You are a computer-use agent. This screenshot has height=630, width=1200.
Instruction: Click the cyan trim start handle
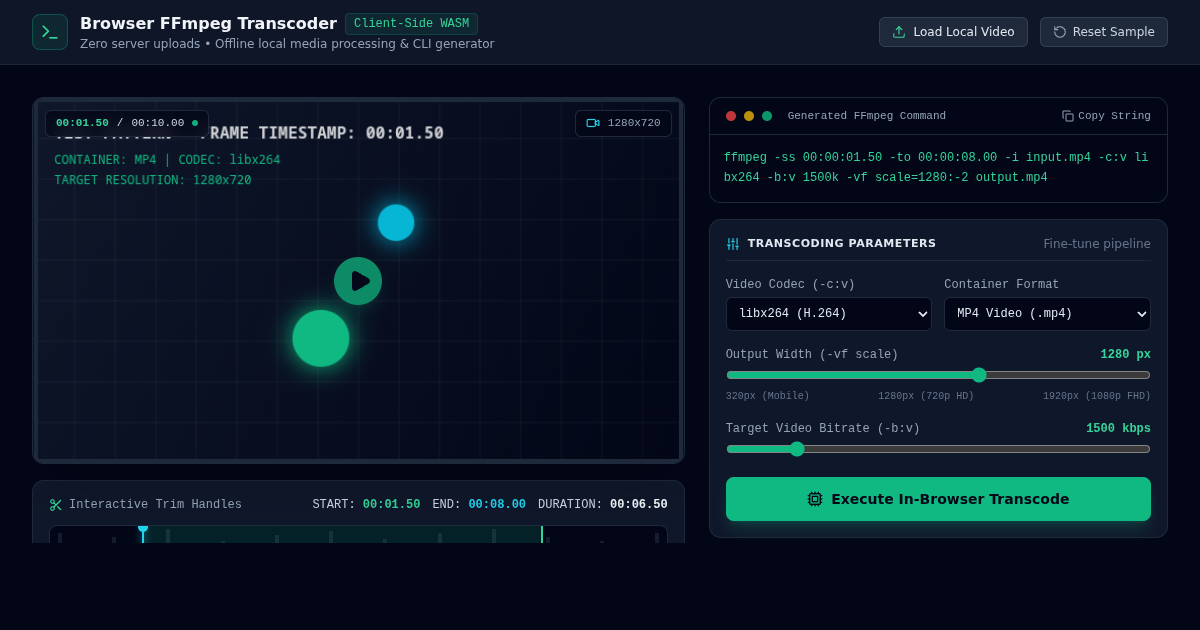click(x=143, y=533)
